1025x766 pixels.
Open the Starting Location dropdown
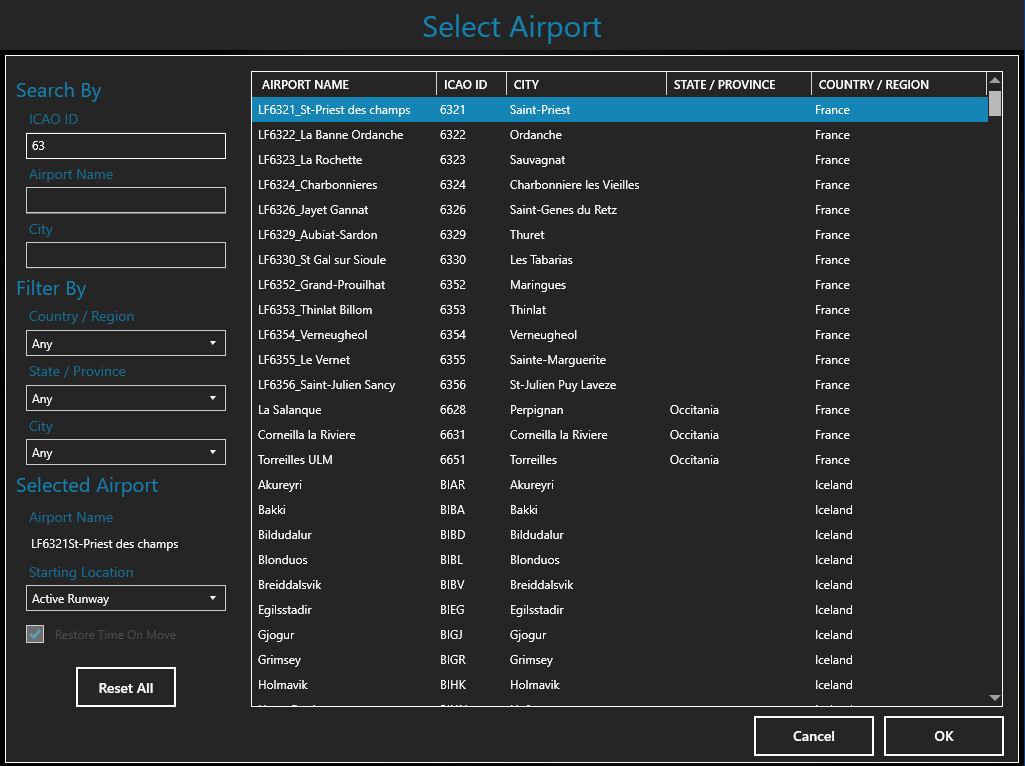click(126, 599)
